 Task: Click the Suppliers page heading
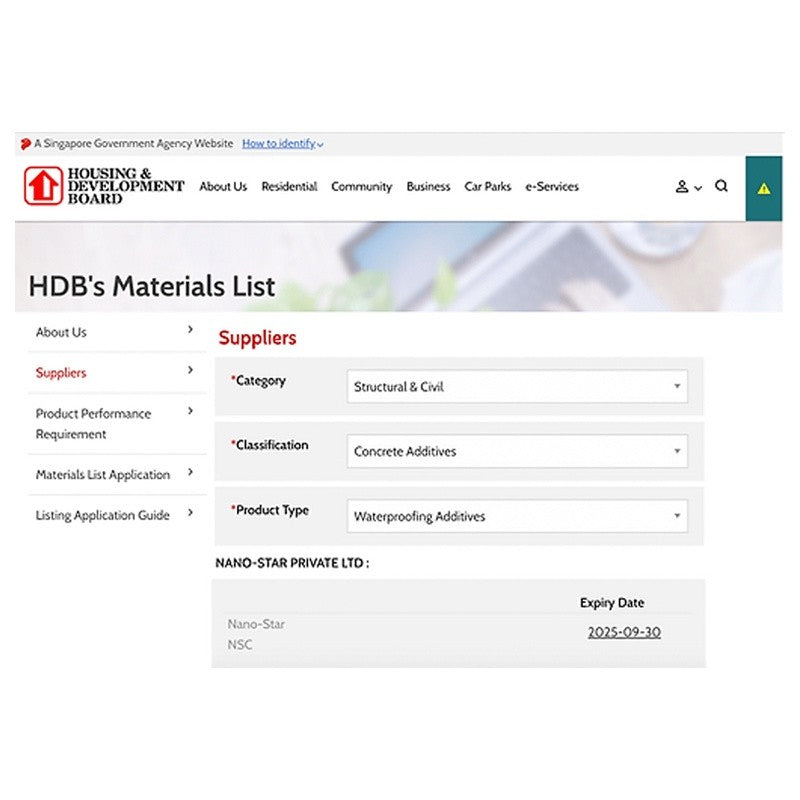point(257,338)
